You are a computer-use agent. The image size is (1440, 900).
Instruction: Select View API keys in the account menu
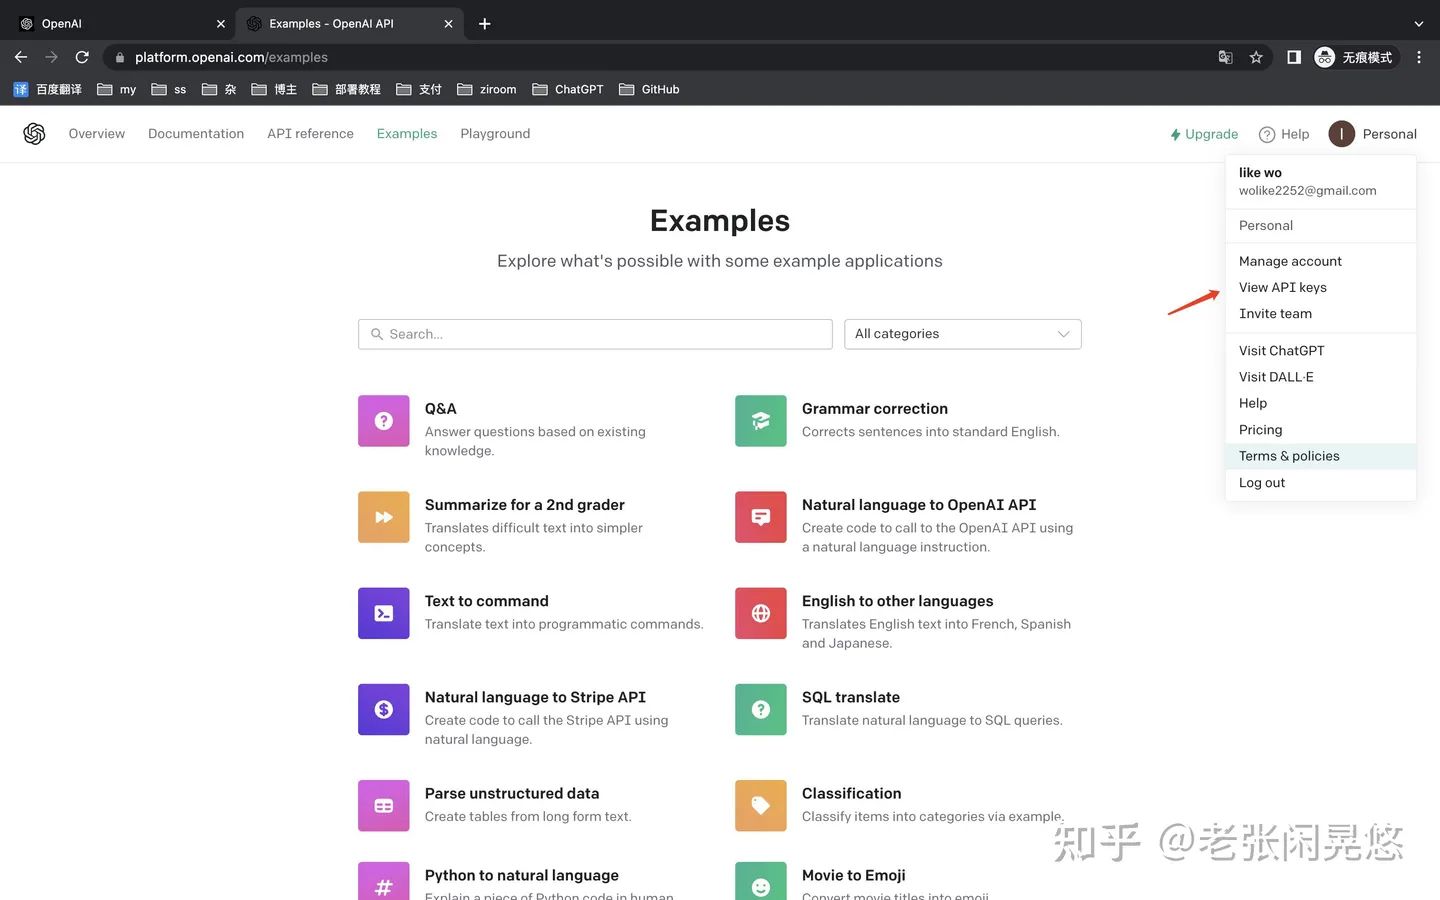coord(1282,287)
